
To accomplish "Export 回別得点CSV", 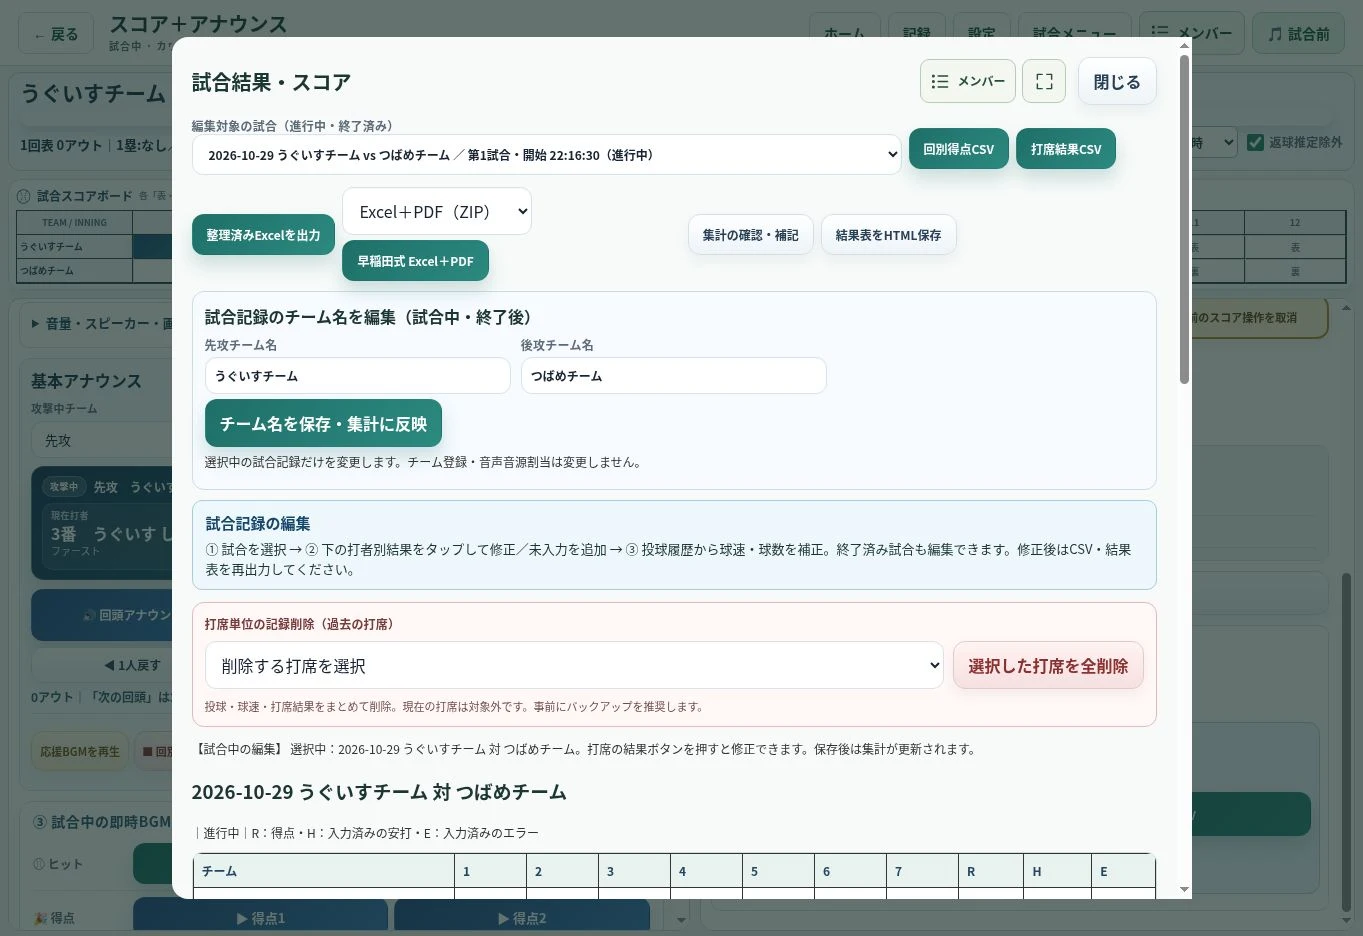I will coord(959,149).
